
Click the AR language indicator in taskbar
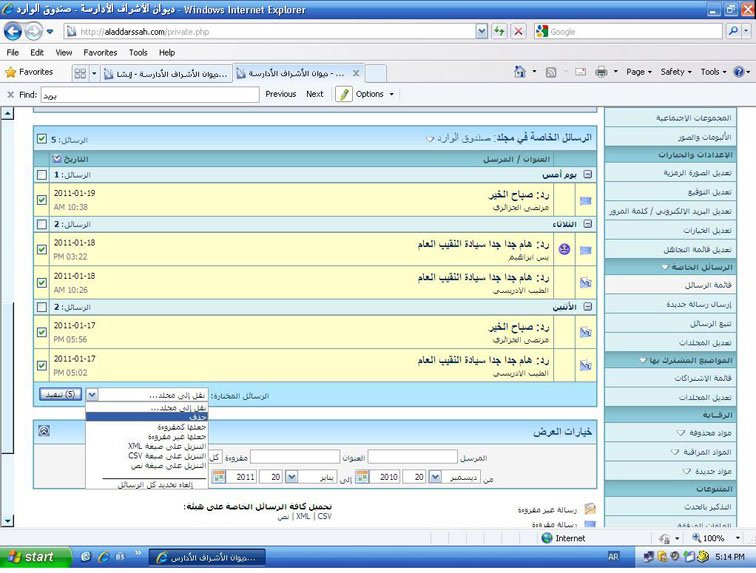(x=613, y=557)
